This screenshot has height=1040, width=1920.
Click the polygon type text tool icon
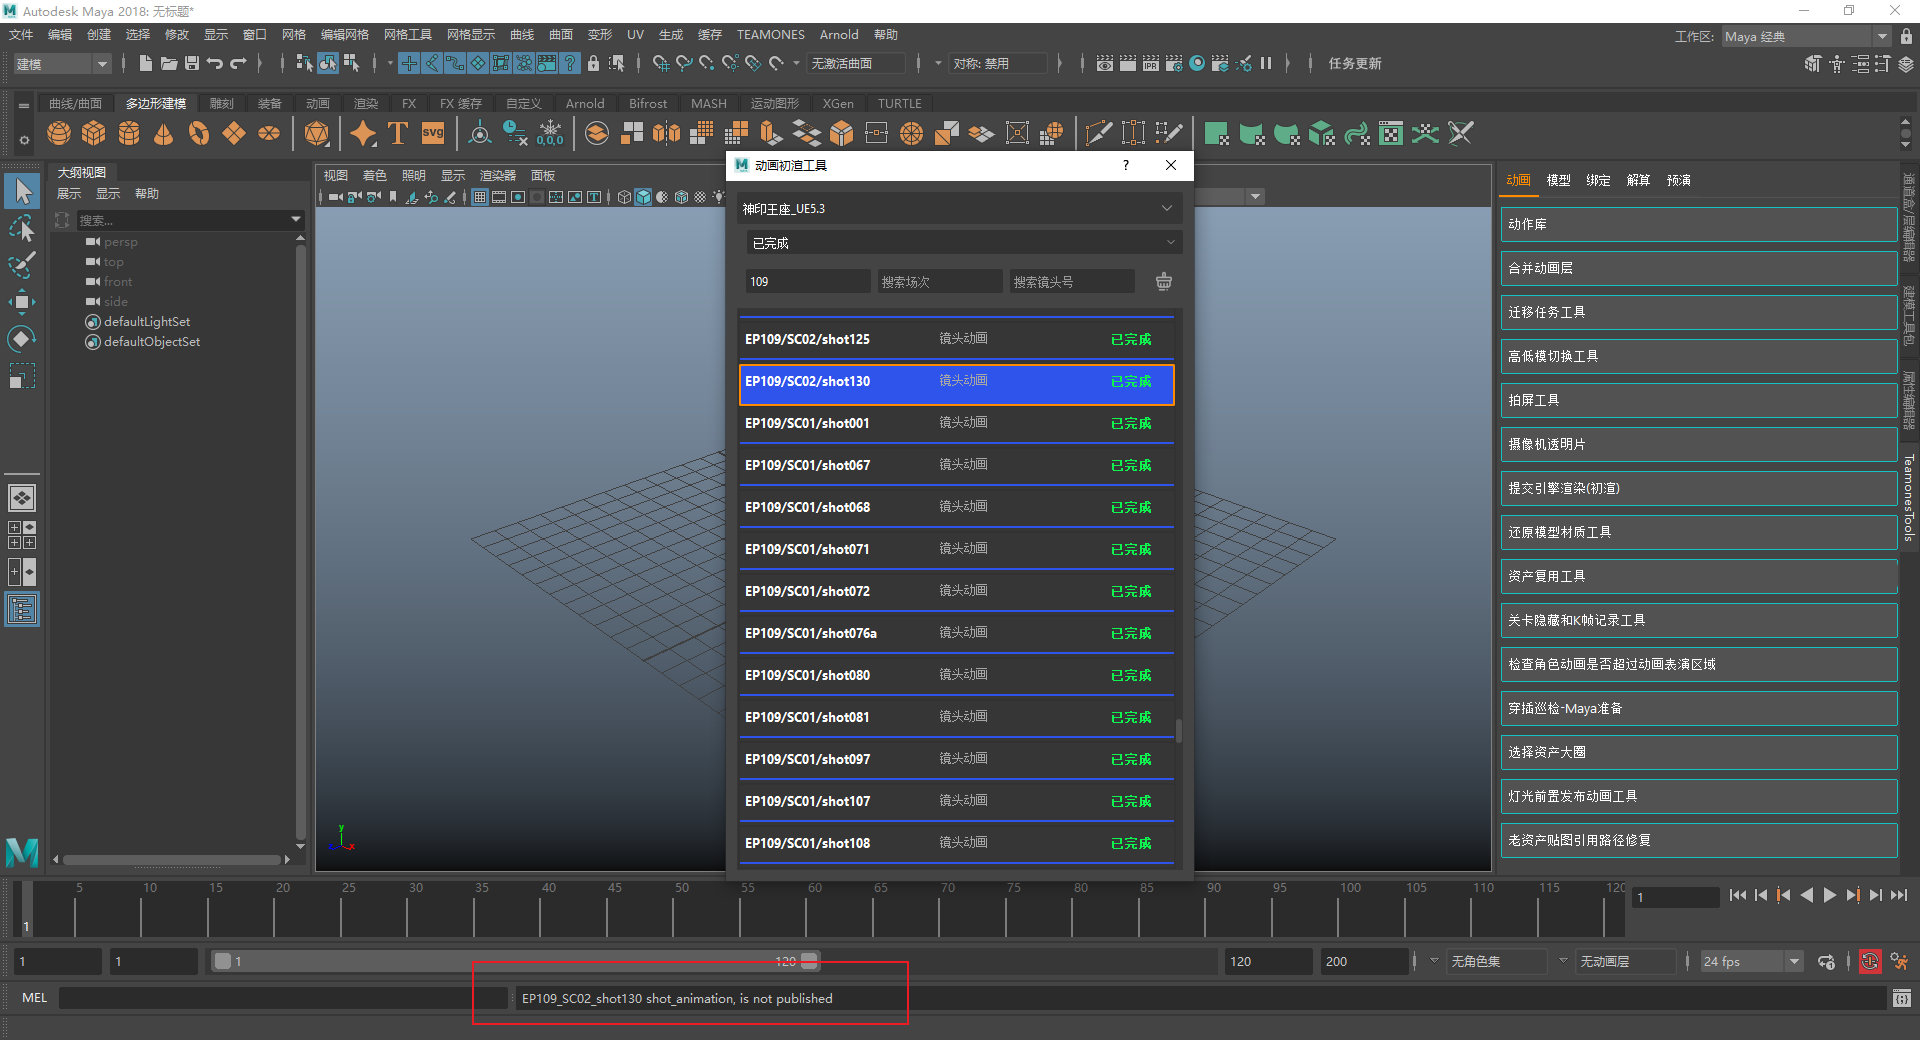coord(398,133)
